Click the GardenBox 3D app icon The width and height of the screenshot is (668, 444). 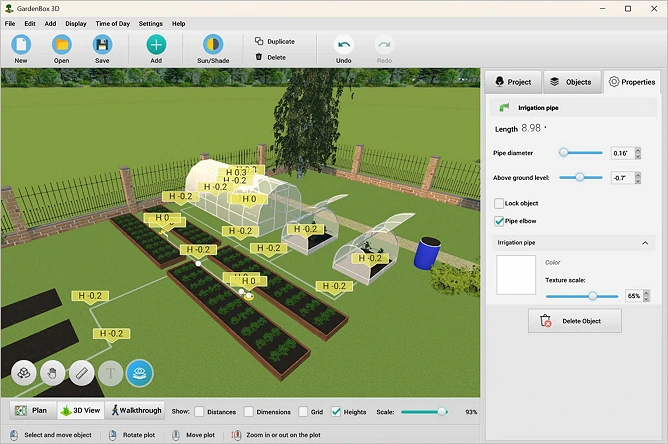[x=9, y=9]
